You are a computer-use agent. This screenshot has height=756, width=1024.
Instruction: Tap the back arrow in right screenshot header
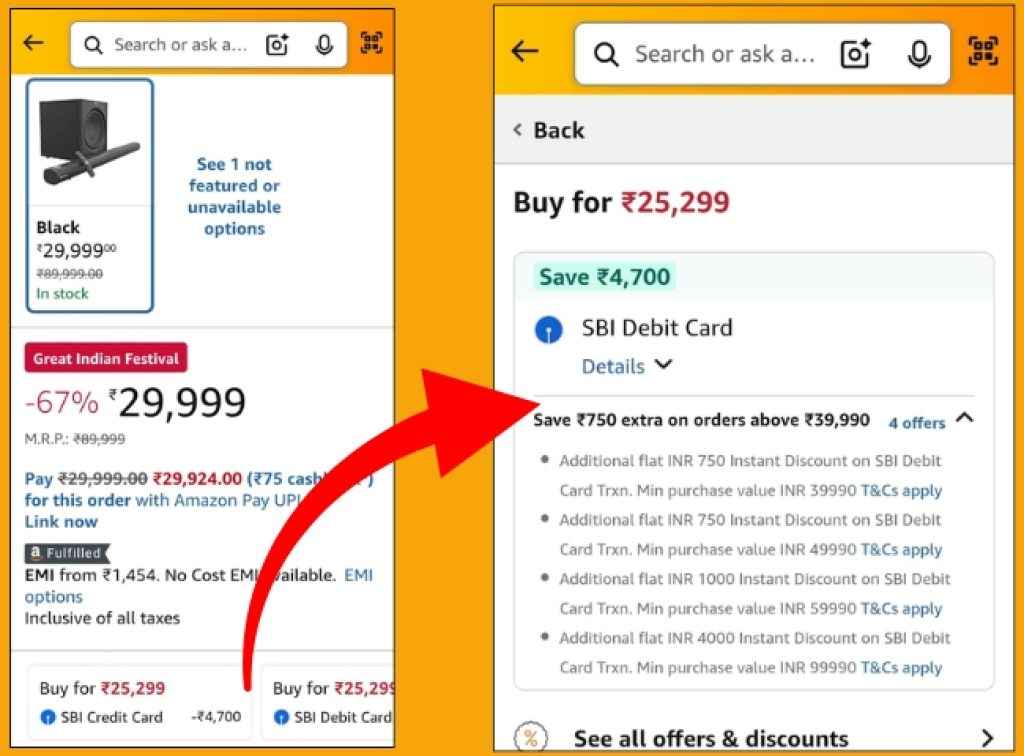click(525, 52)
